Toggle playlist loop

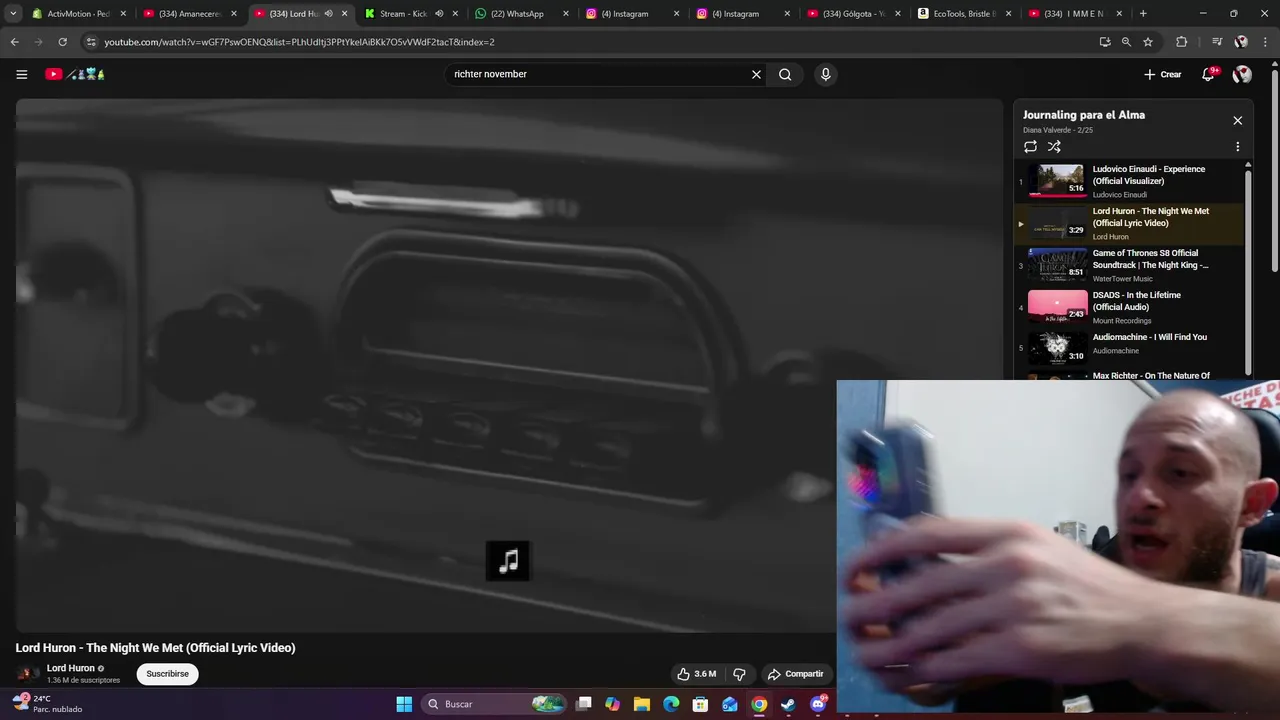(1030, 146)
